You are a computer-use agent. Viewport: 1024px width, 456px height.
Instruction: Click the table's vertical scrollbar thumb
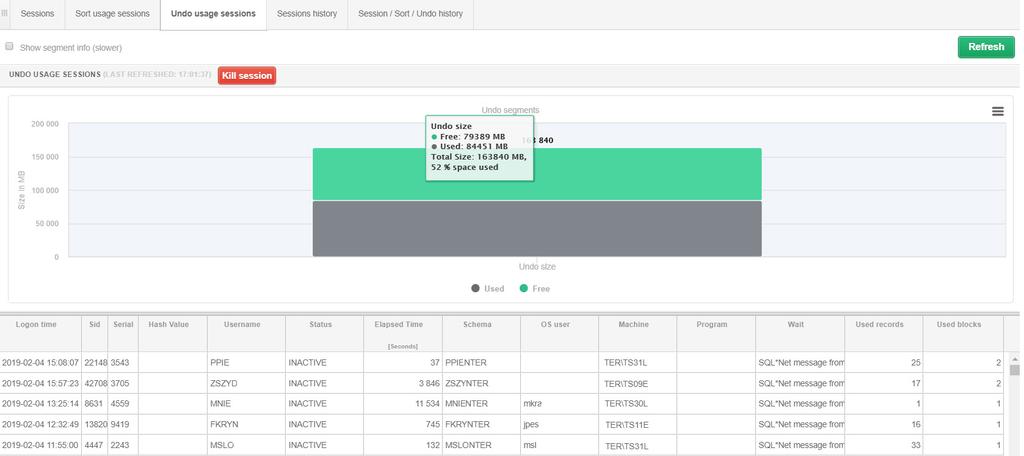coord(1014,370)
